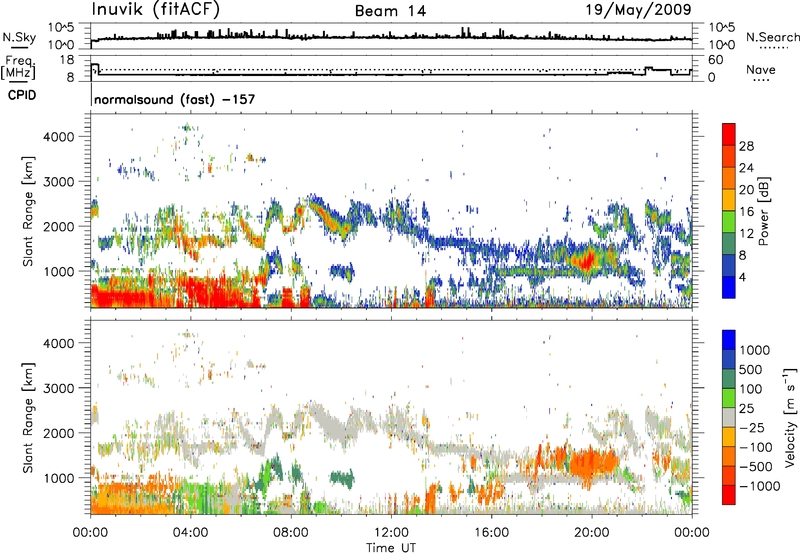The image size is (800, 554).
Task: Click the 'Velocity [m s-1]' colorbar label
Action: (790, 417)
